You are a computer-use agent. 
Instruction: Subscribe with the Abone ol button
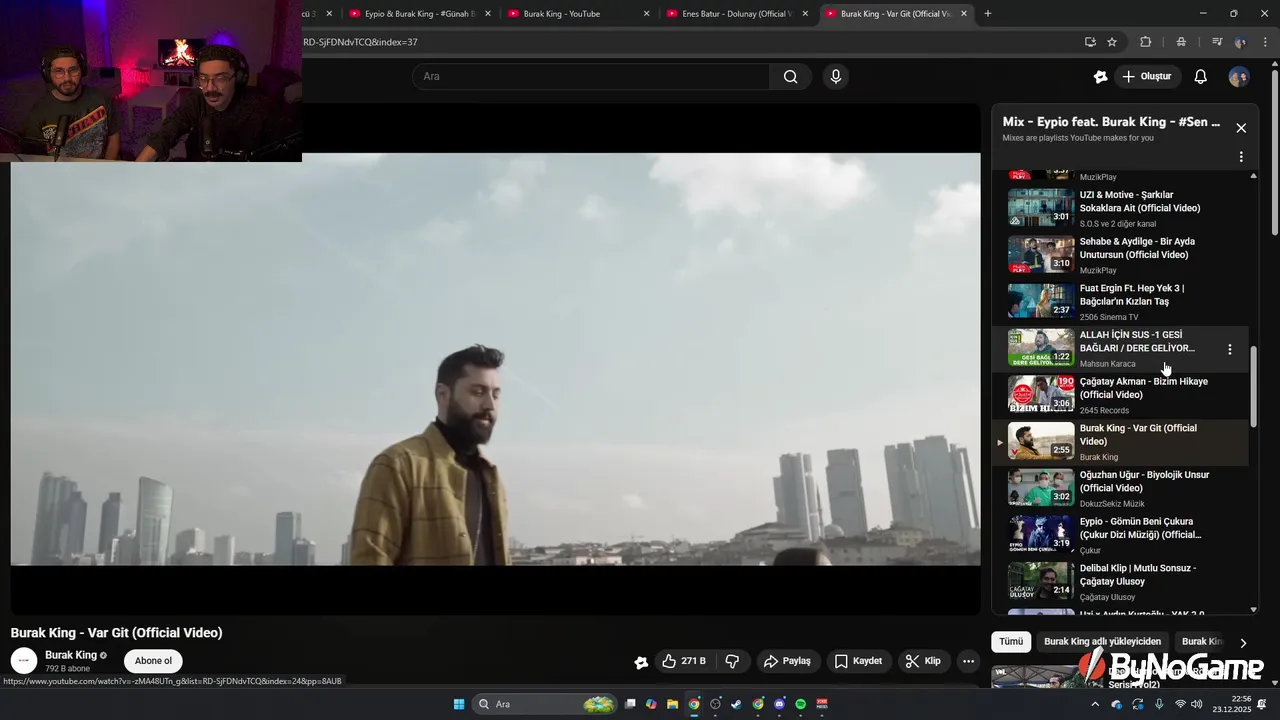coord(153,661)
